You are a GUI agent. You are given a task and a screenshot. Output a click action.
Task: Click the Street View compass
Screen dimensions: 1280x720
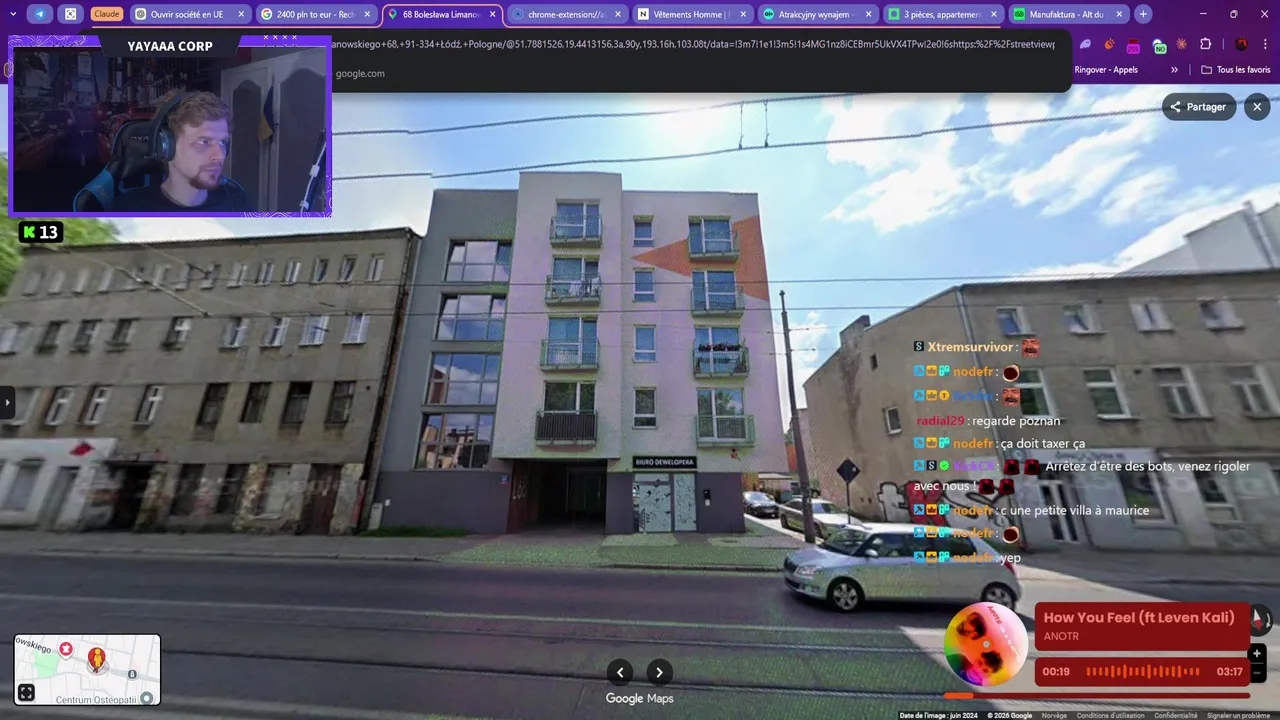(1261, 618)
